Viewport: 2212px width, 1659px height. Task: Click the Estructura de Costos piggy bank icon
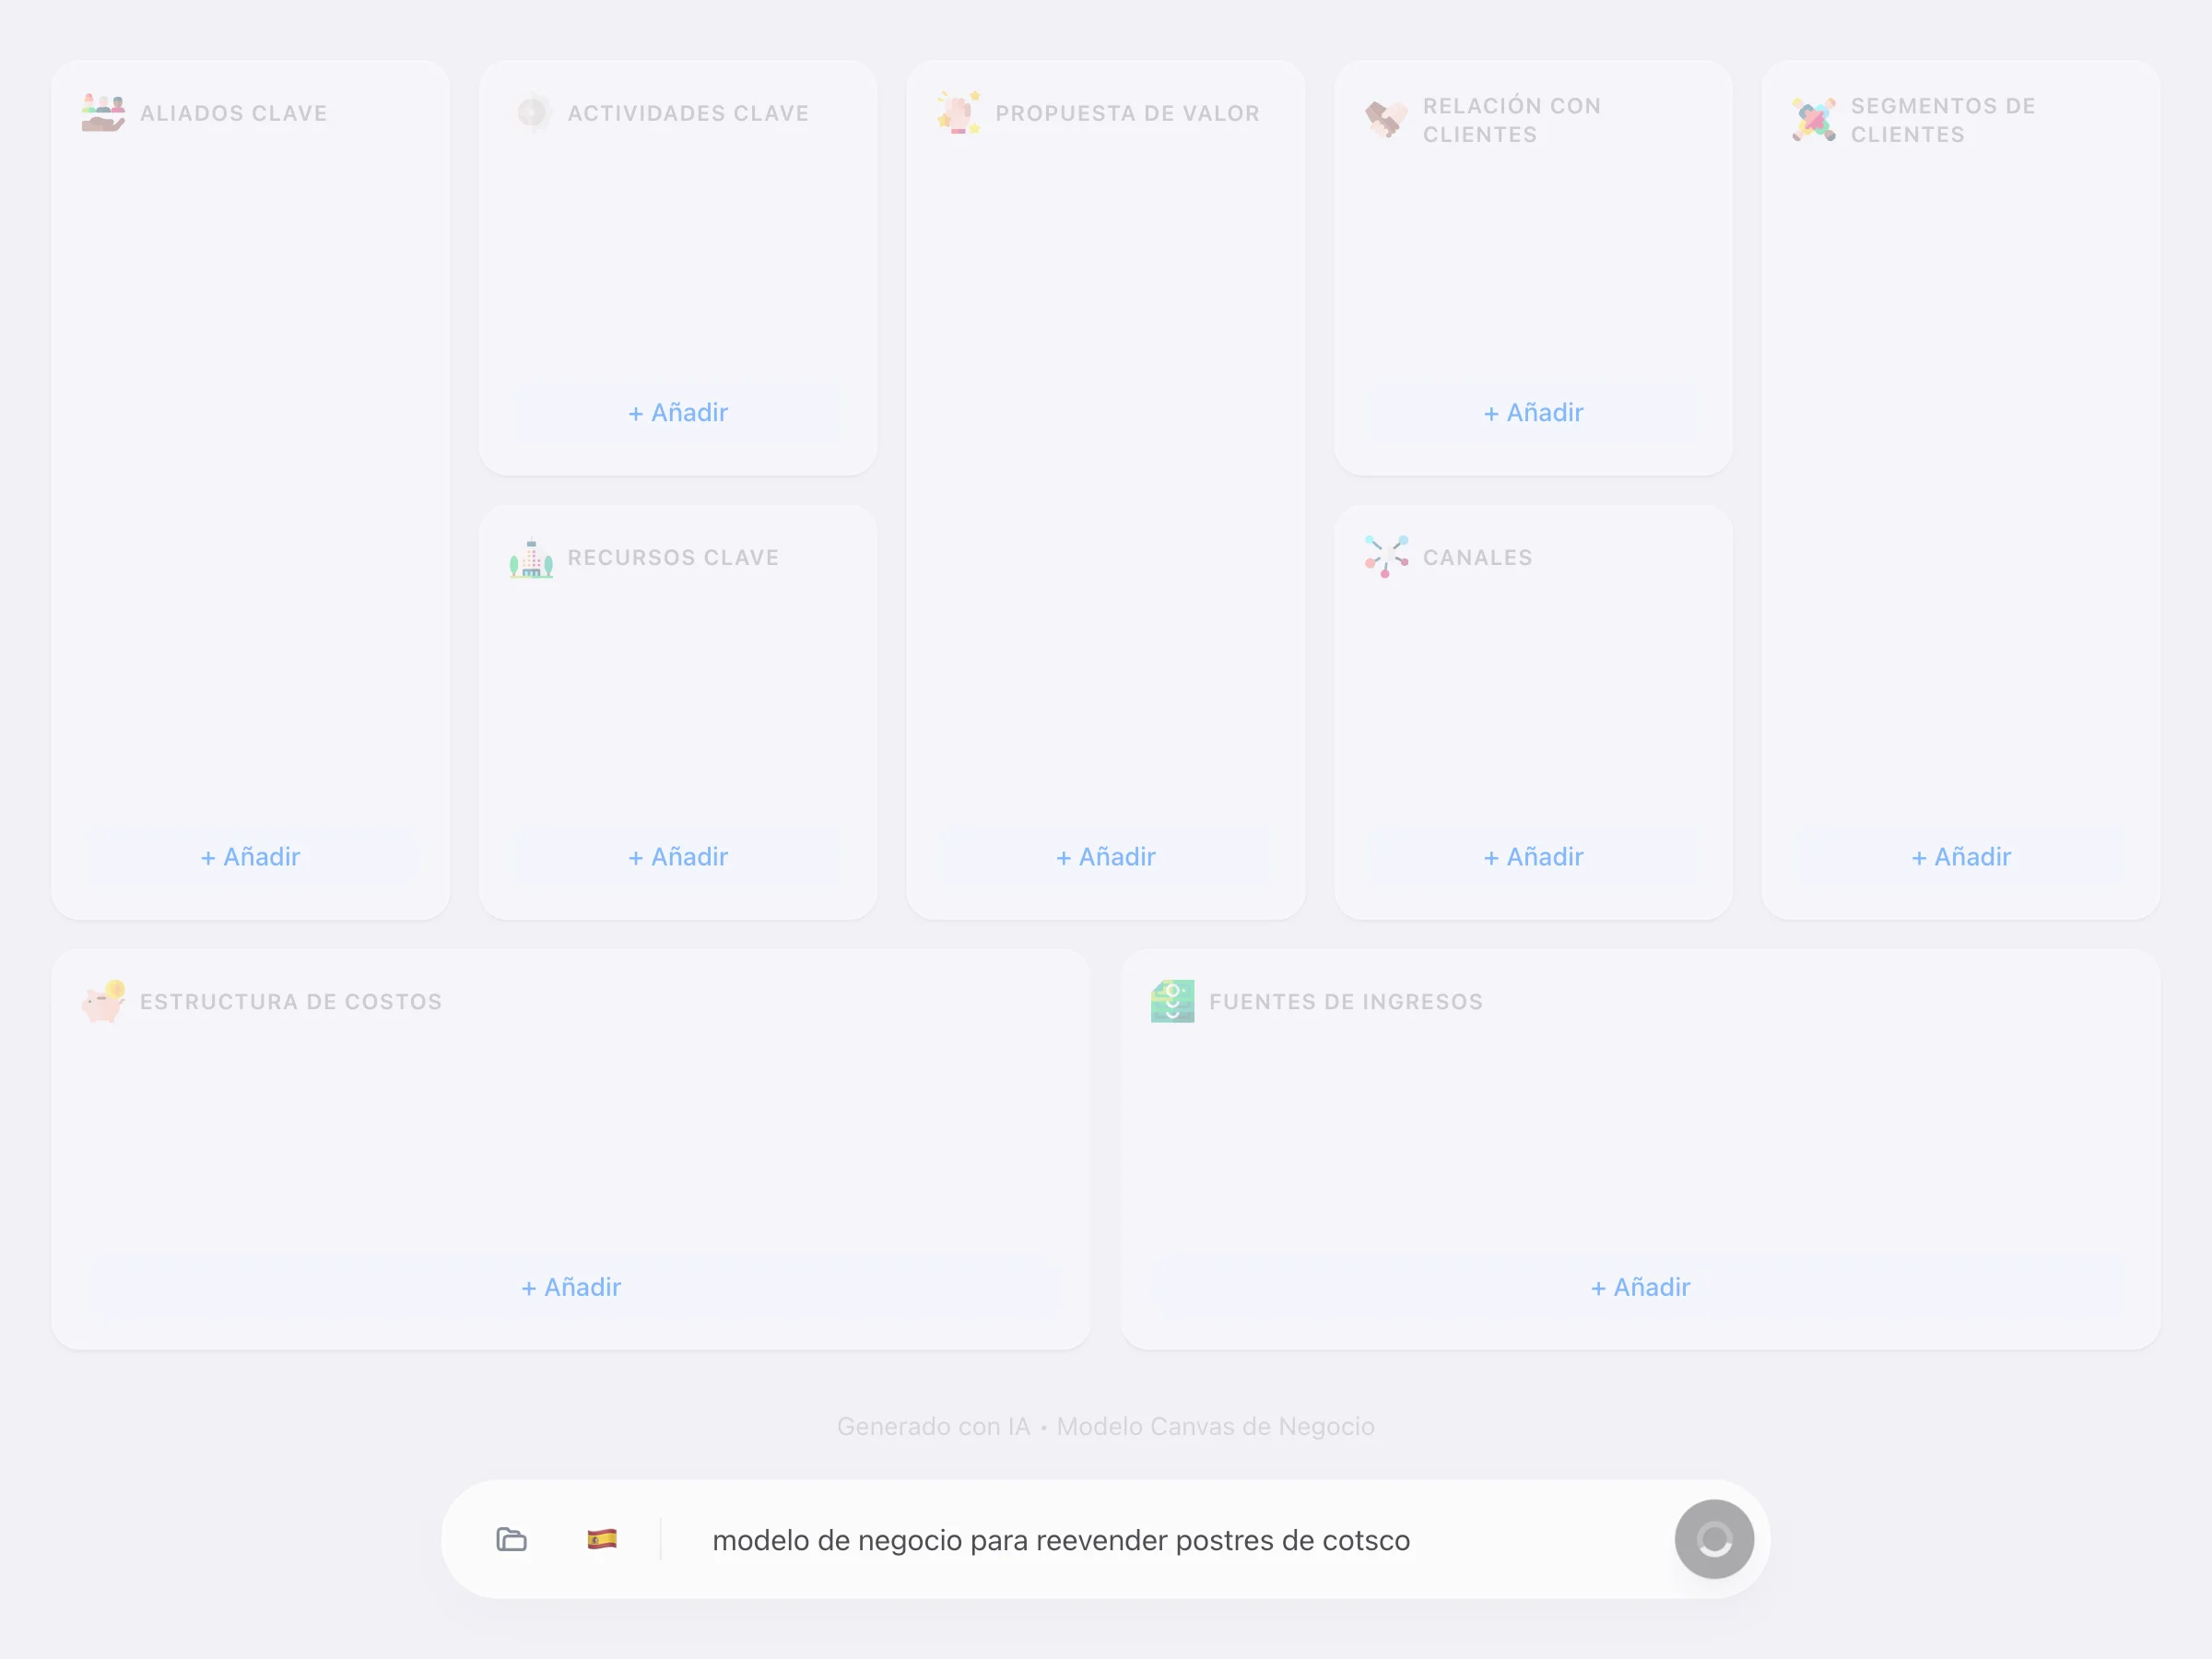pyautogui.click(x=103, y=1002)
